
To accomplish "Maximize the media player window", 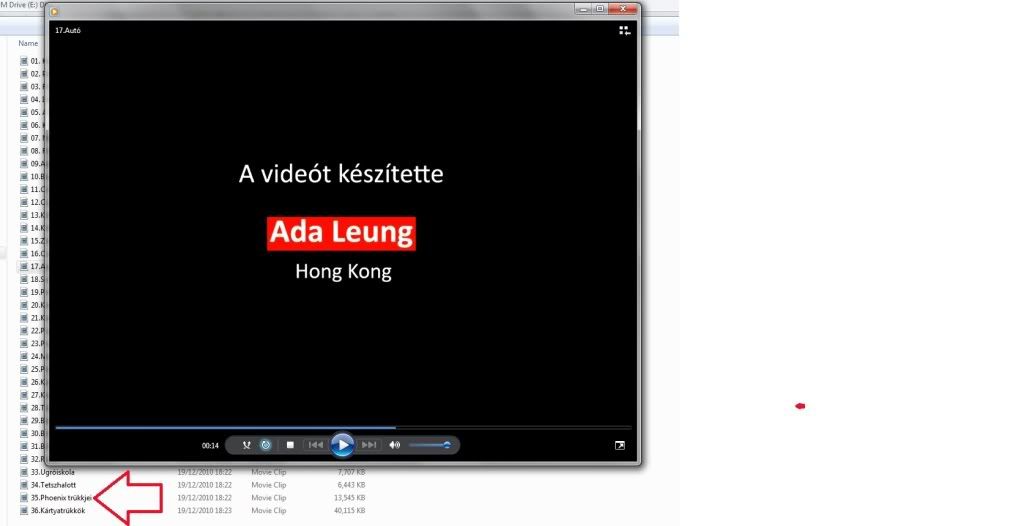I will point(600,9).
